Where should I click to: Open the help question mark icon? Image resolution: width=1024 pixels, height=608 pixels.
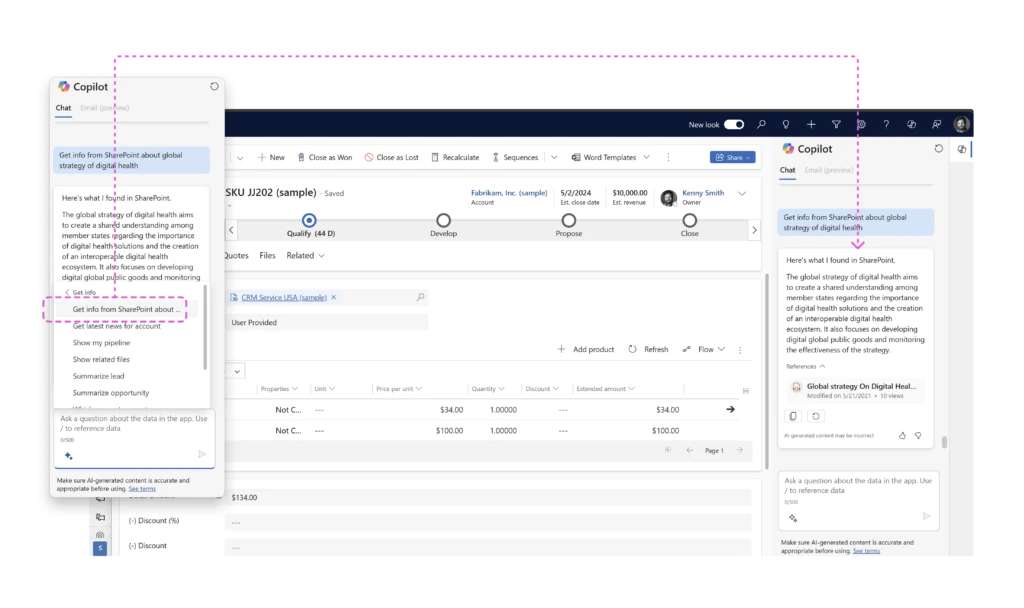click(886, 125)
